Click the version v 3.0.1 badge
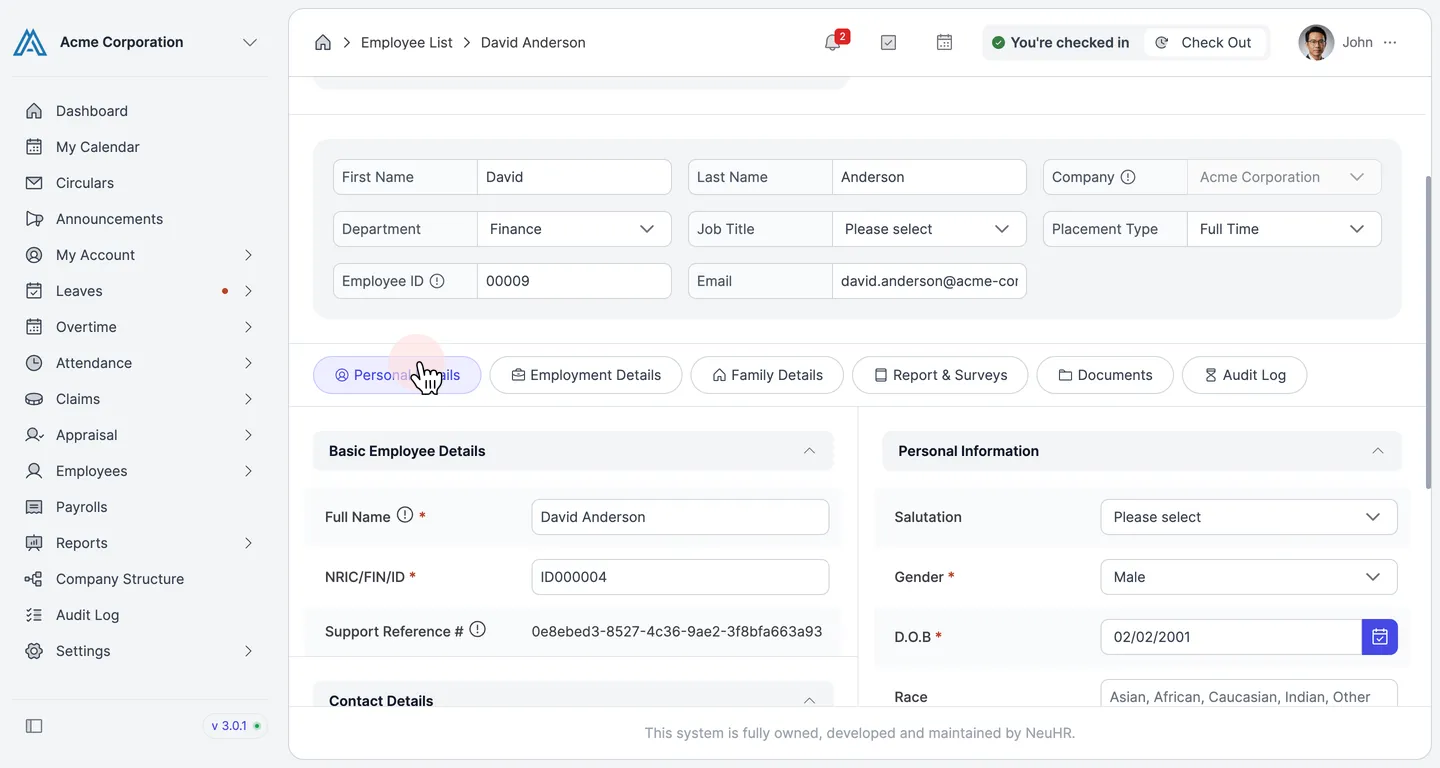 click(x=236, y=726)
